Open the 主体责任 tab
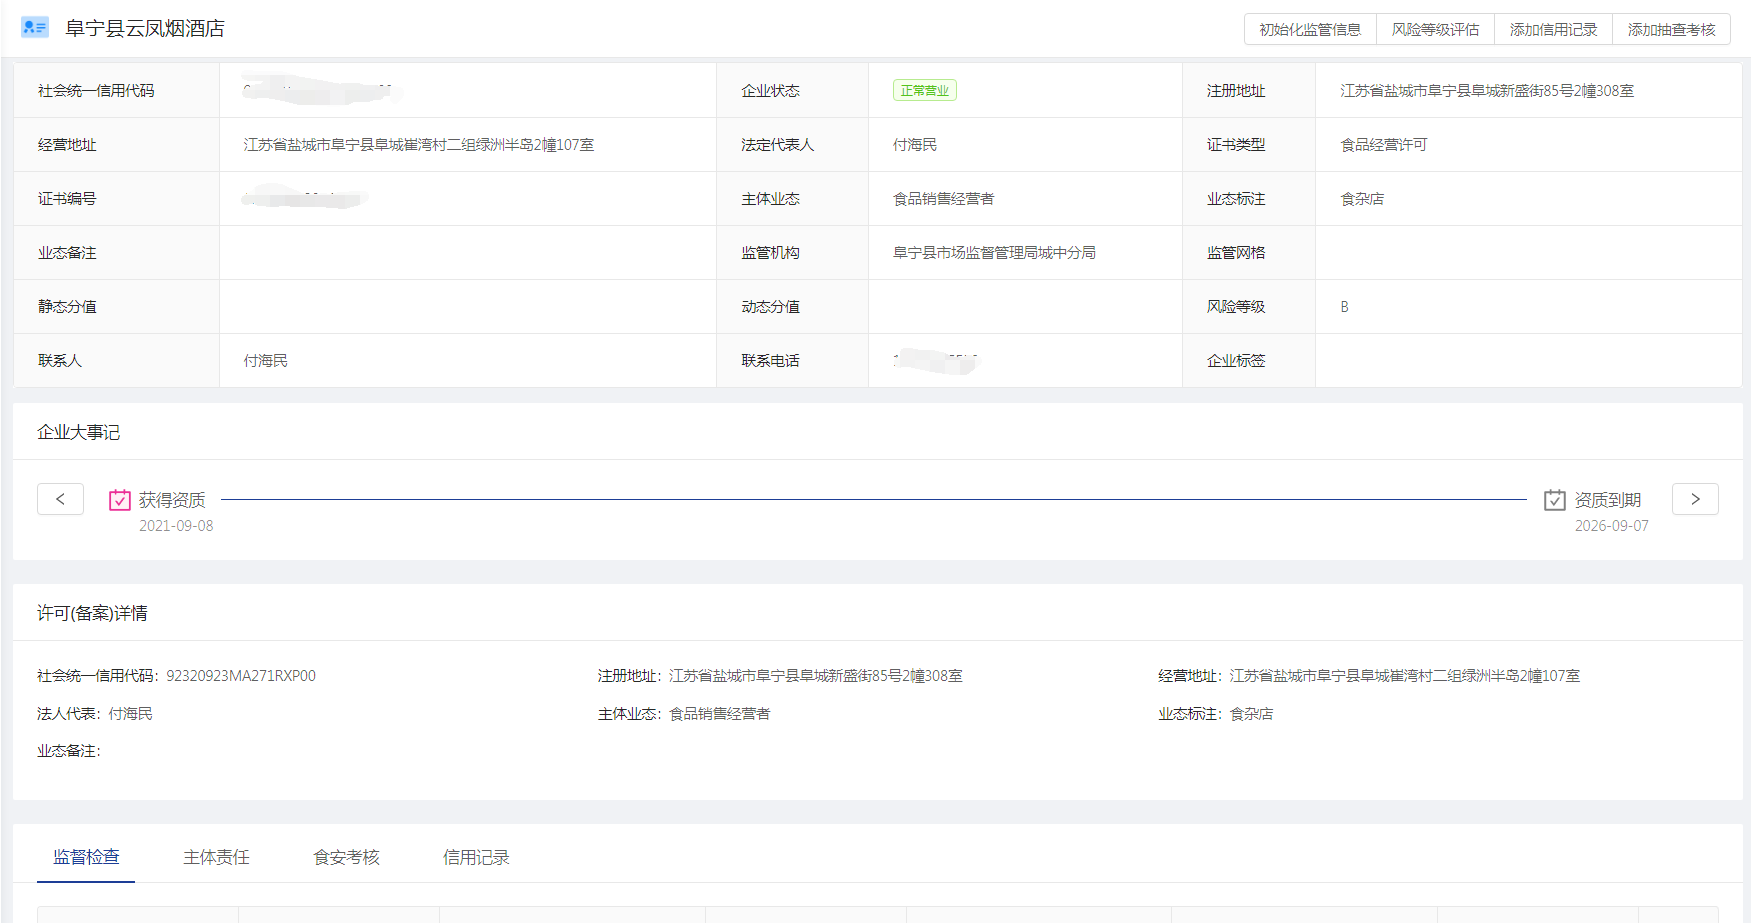This screenshot has width=1751, height=923. pyautogui.click(x=216, y=857)
